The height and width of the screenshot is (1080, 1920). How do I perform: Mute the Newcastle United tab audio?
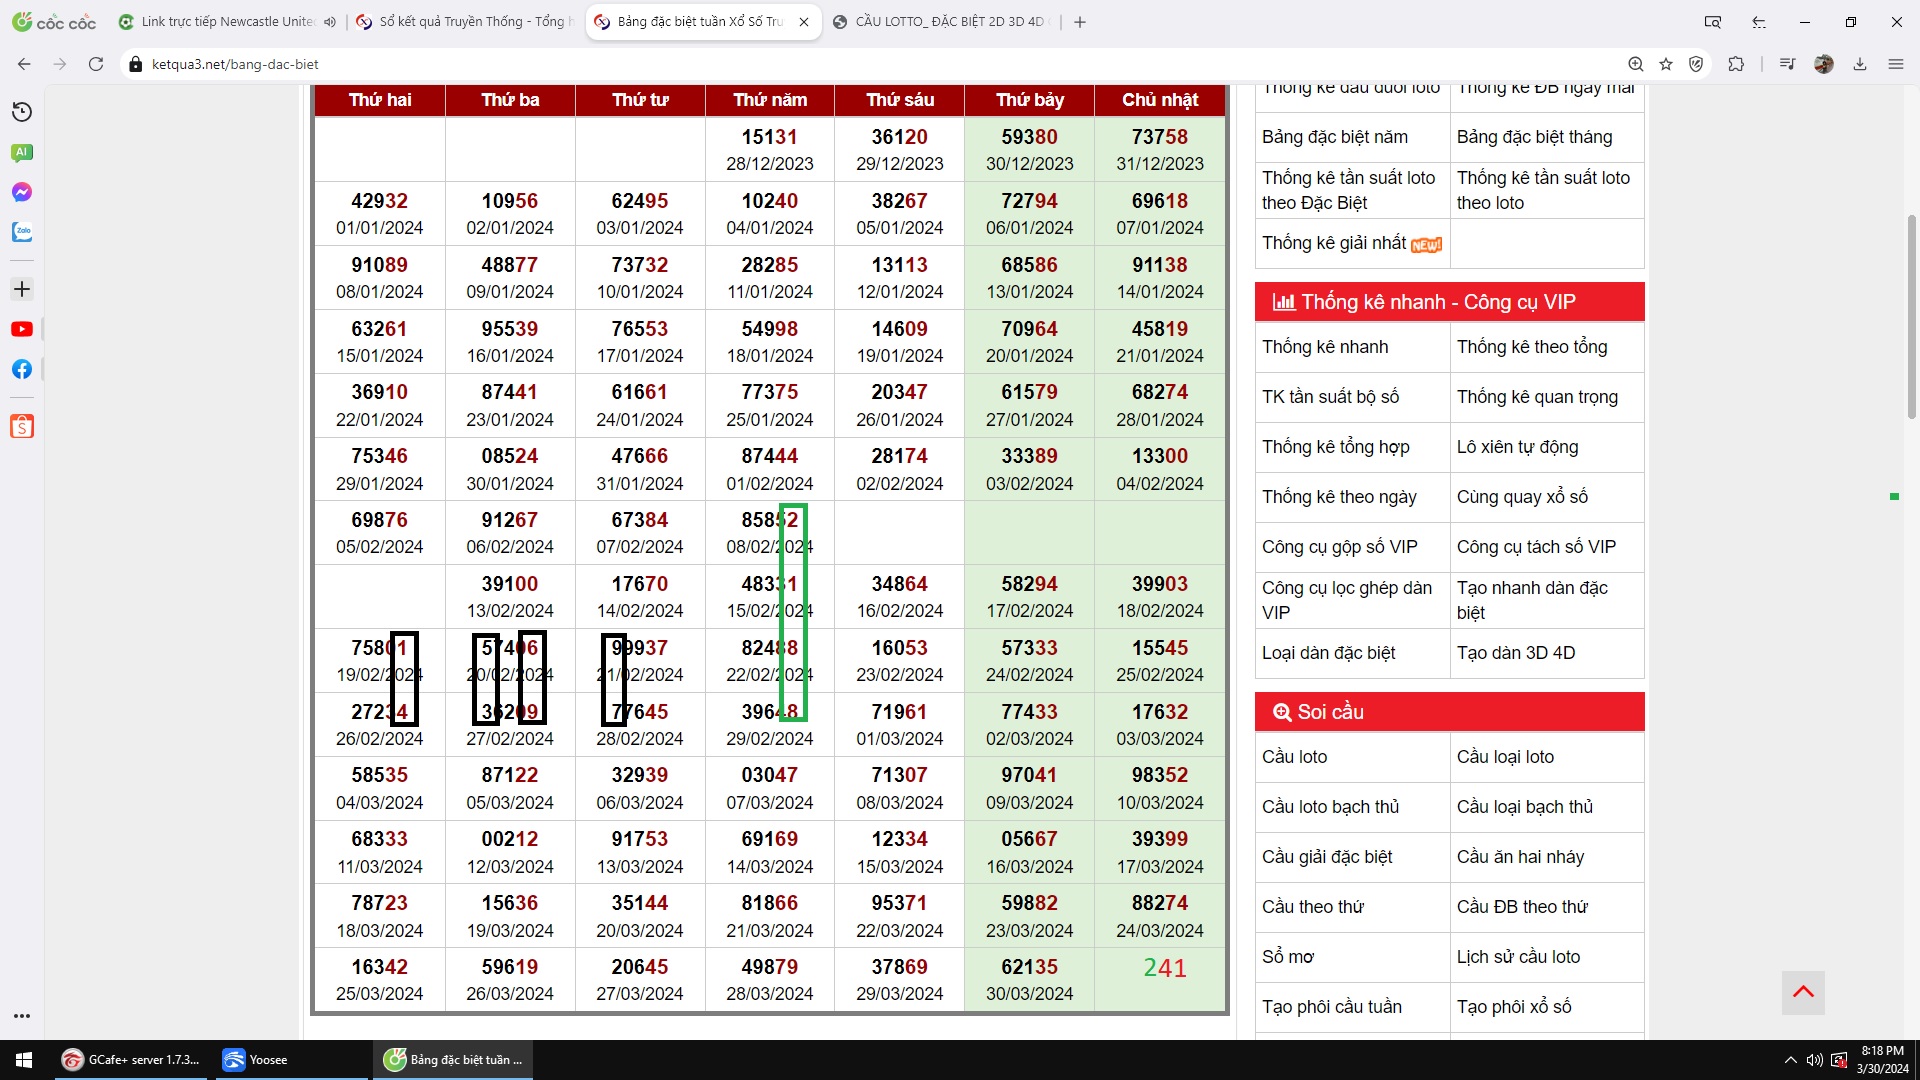330,22
